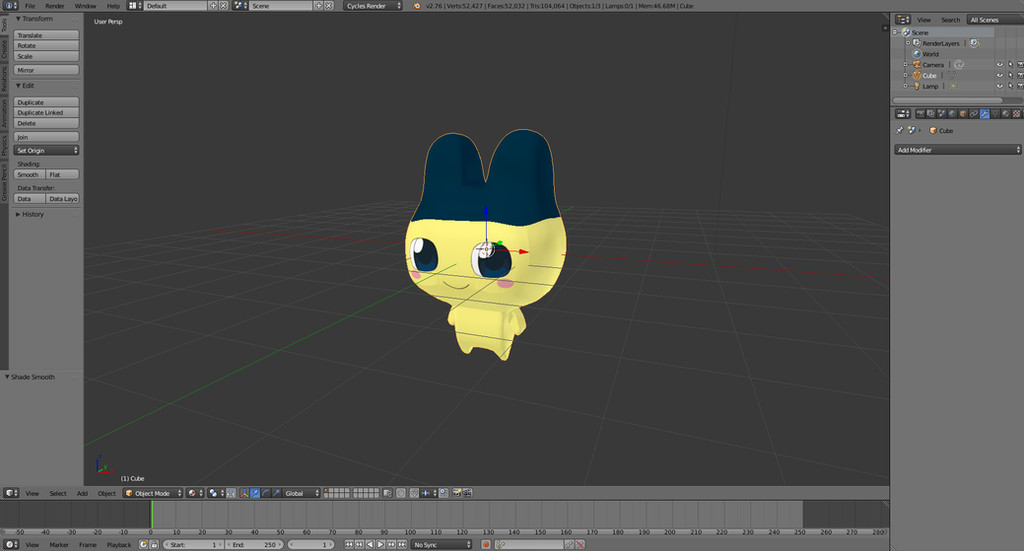Toggle Cube visibility eye in outliner
The width and height of the screenshot is (1024, 551).
tap(1000, 75)
